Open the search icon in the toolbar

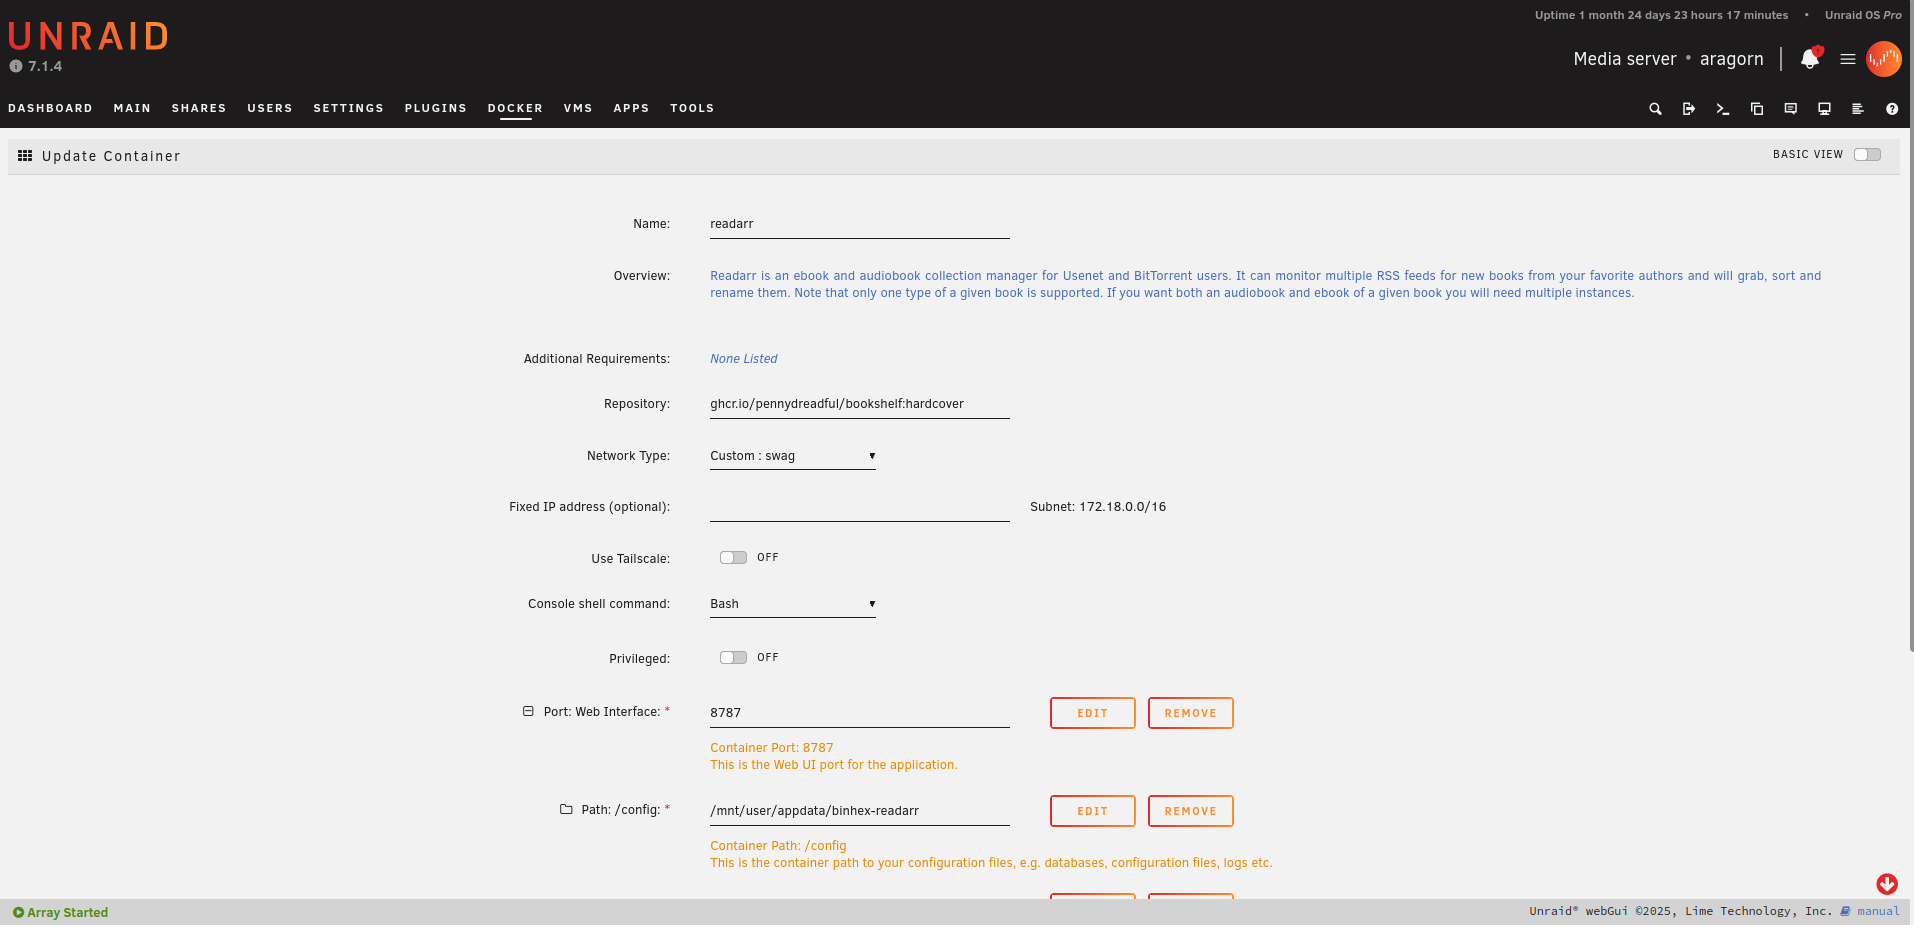tap(1655, 109)
